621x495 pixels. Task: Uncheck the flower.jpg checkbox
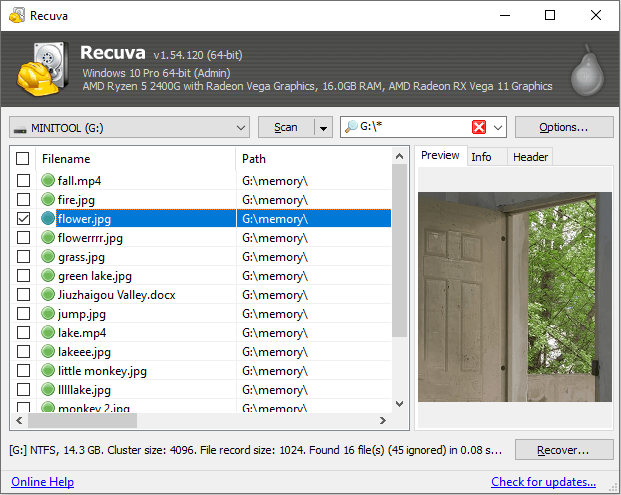pyautogui.click(x=23, y=219)
